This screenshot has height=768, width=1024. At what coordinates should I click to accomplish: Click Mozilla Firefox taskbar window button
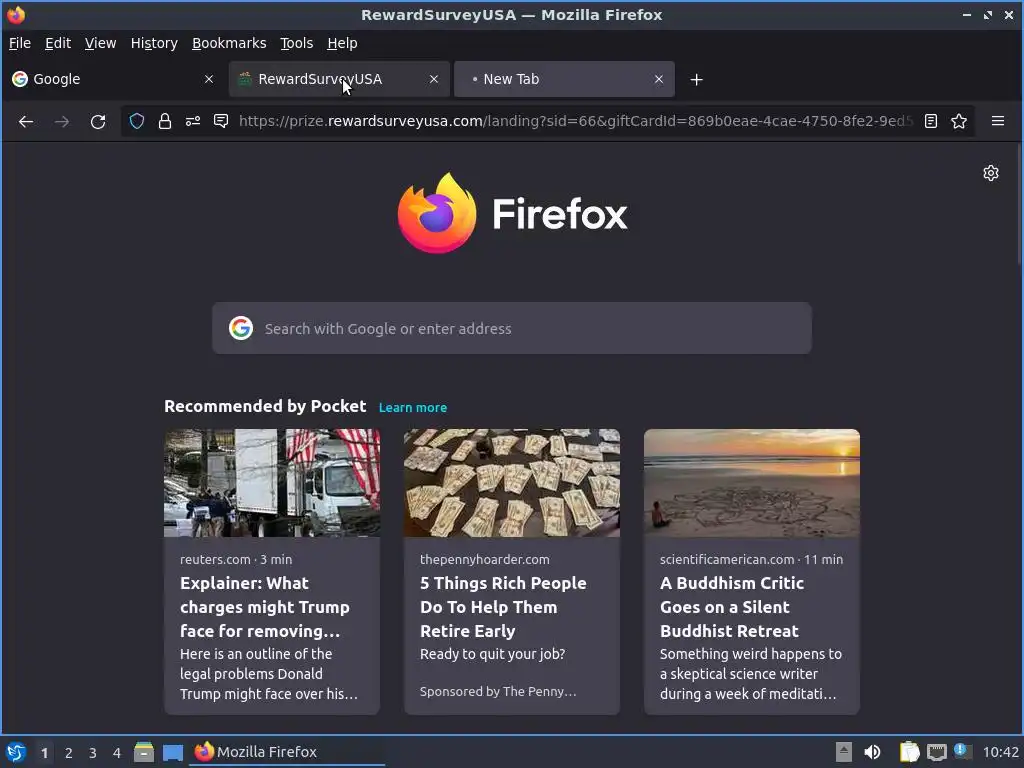[287, 752]
